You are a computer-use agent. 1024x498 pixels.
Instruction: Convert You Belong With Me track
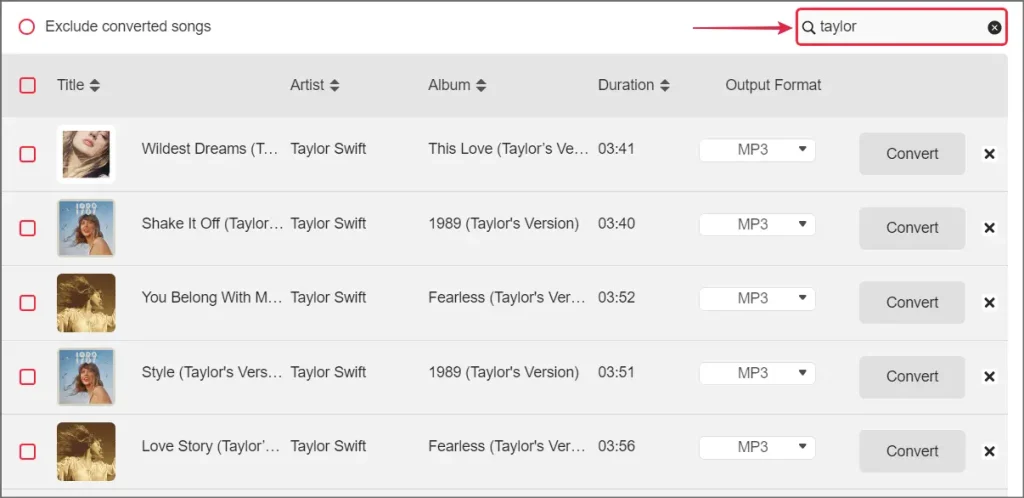911,302
